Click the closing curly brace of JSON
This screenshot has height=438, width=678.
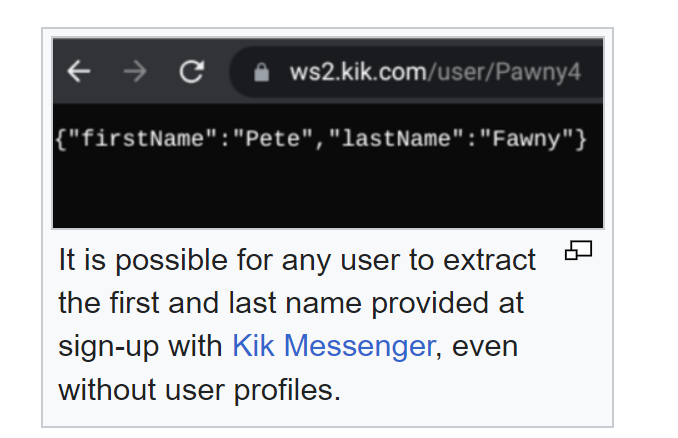581,139
